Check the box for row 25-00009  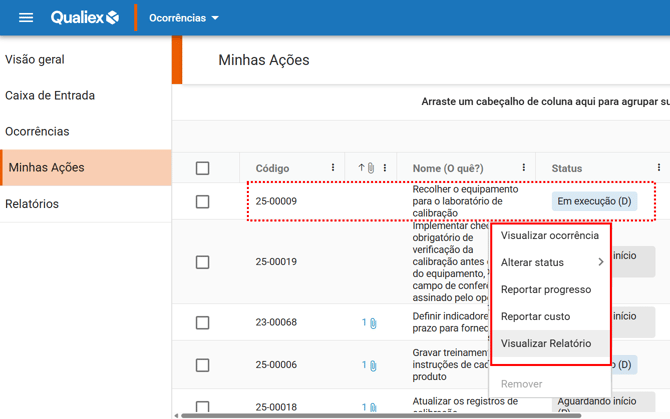pyautogui.click(x=203, y=202)
